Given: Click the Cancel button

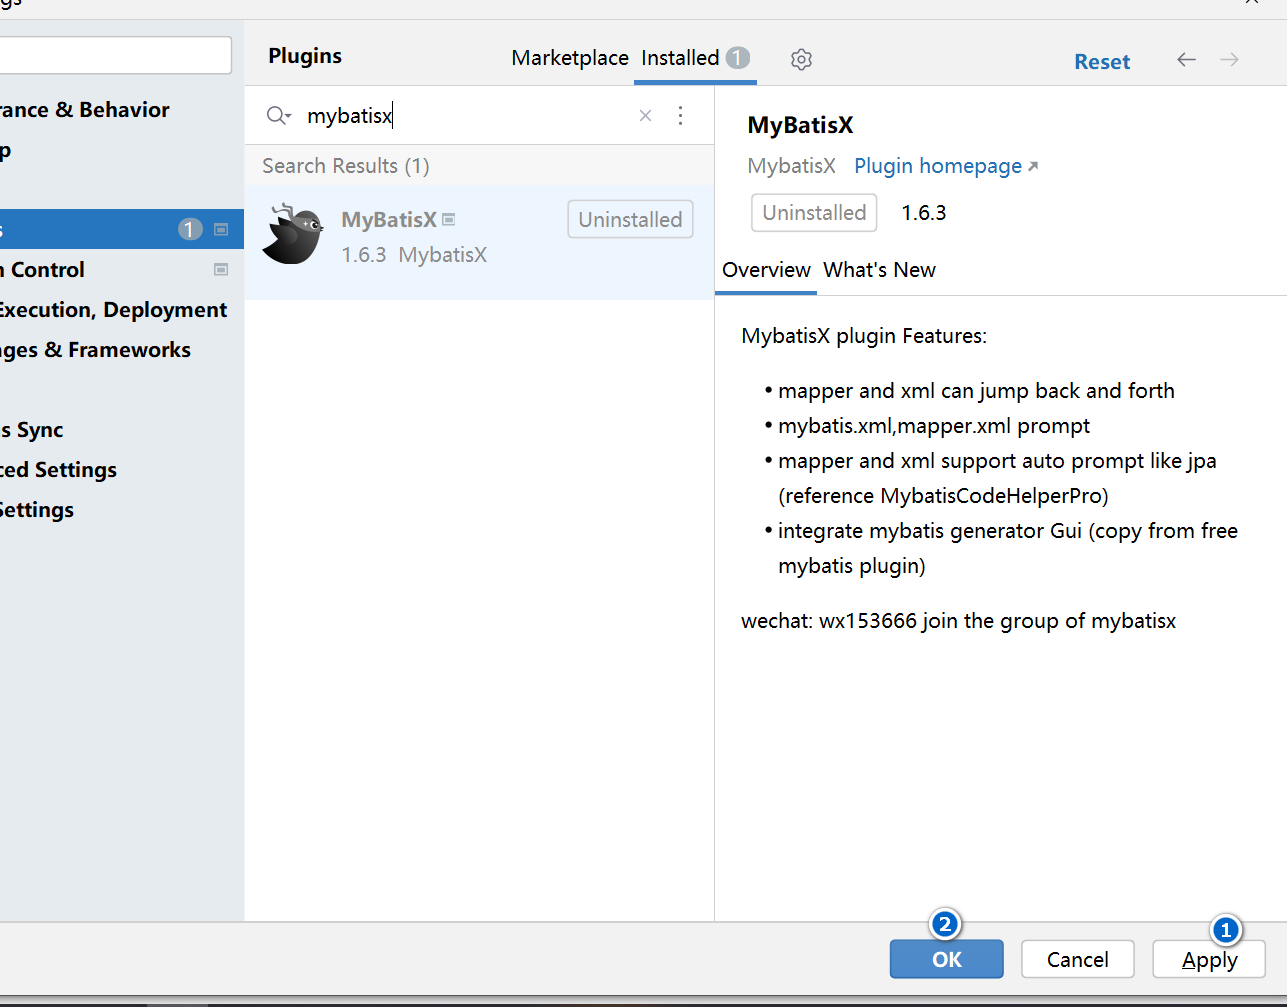Looking at the screenshot, I should coord(1077,960).
